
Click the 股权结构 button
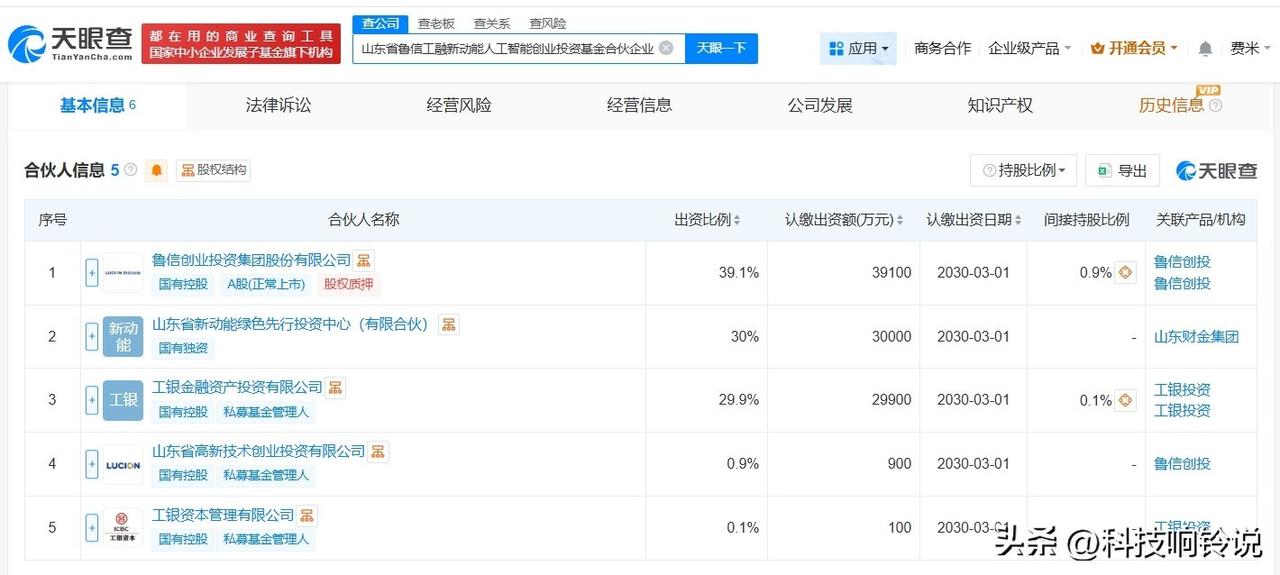pyautogui.click(x=213, y=170)
